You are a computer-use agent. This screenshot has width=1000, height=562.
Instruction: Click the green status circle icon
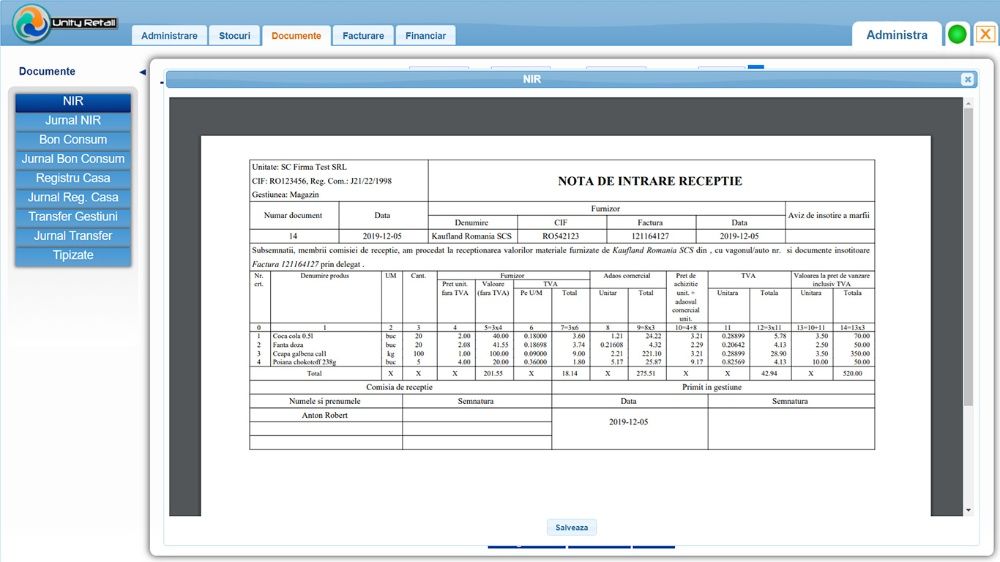[x=957, y=34]
